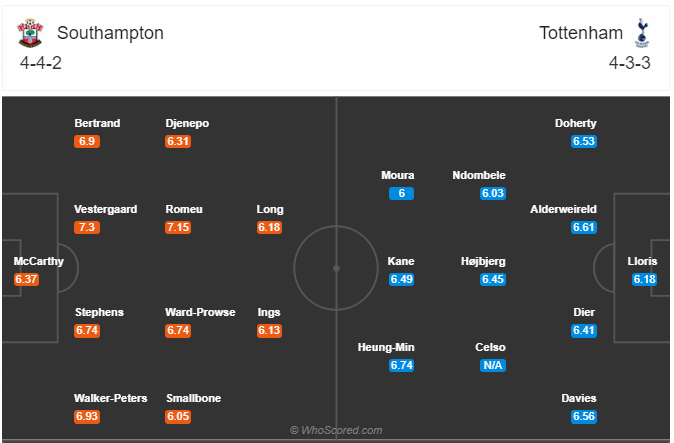Viewport: 674px width, 443px height.
Task: Click the Southampton club crest icon
Action: (30, 33)
